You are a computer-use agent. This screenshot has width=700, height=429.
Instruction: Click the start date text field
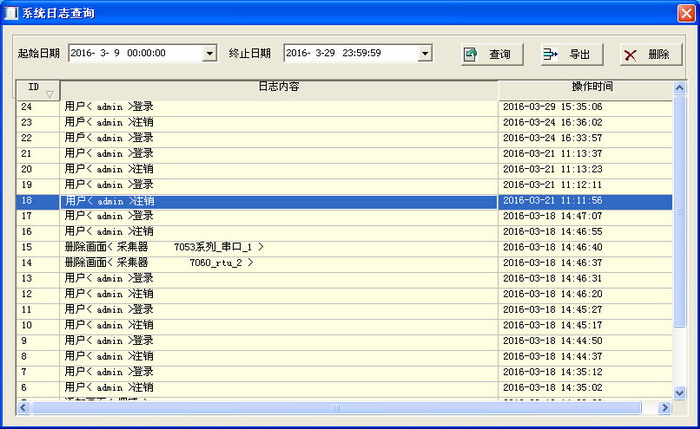(134, 53)
